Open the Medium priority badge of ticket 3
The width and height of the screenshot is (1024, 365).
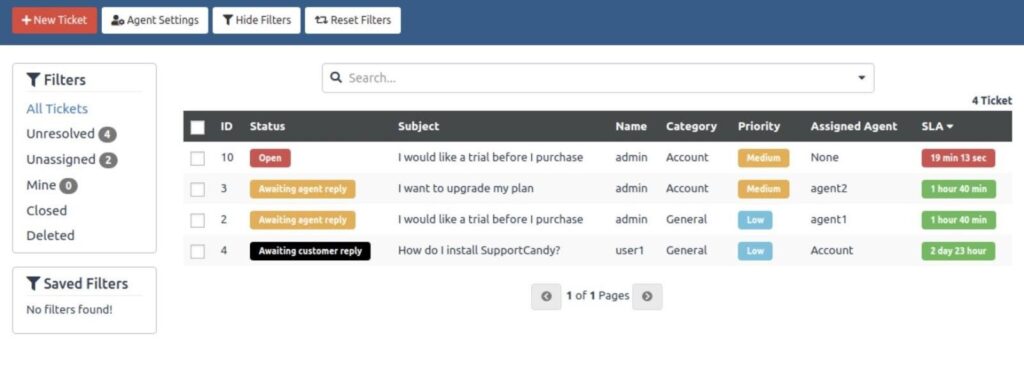763,189
